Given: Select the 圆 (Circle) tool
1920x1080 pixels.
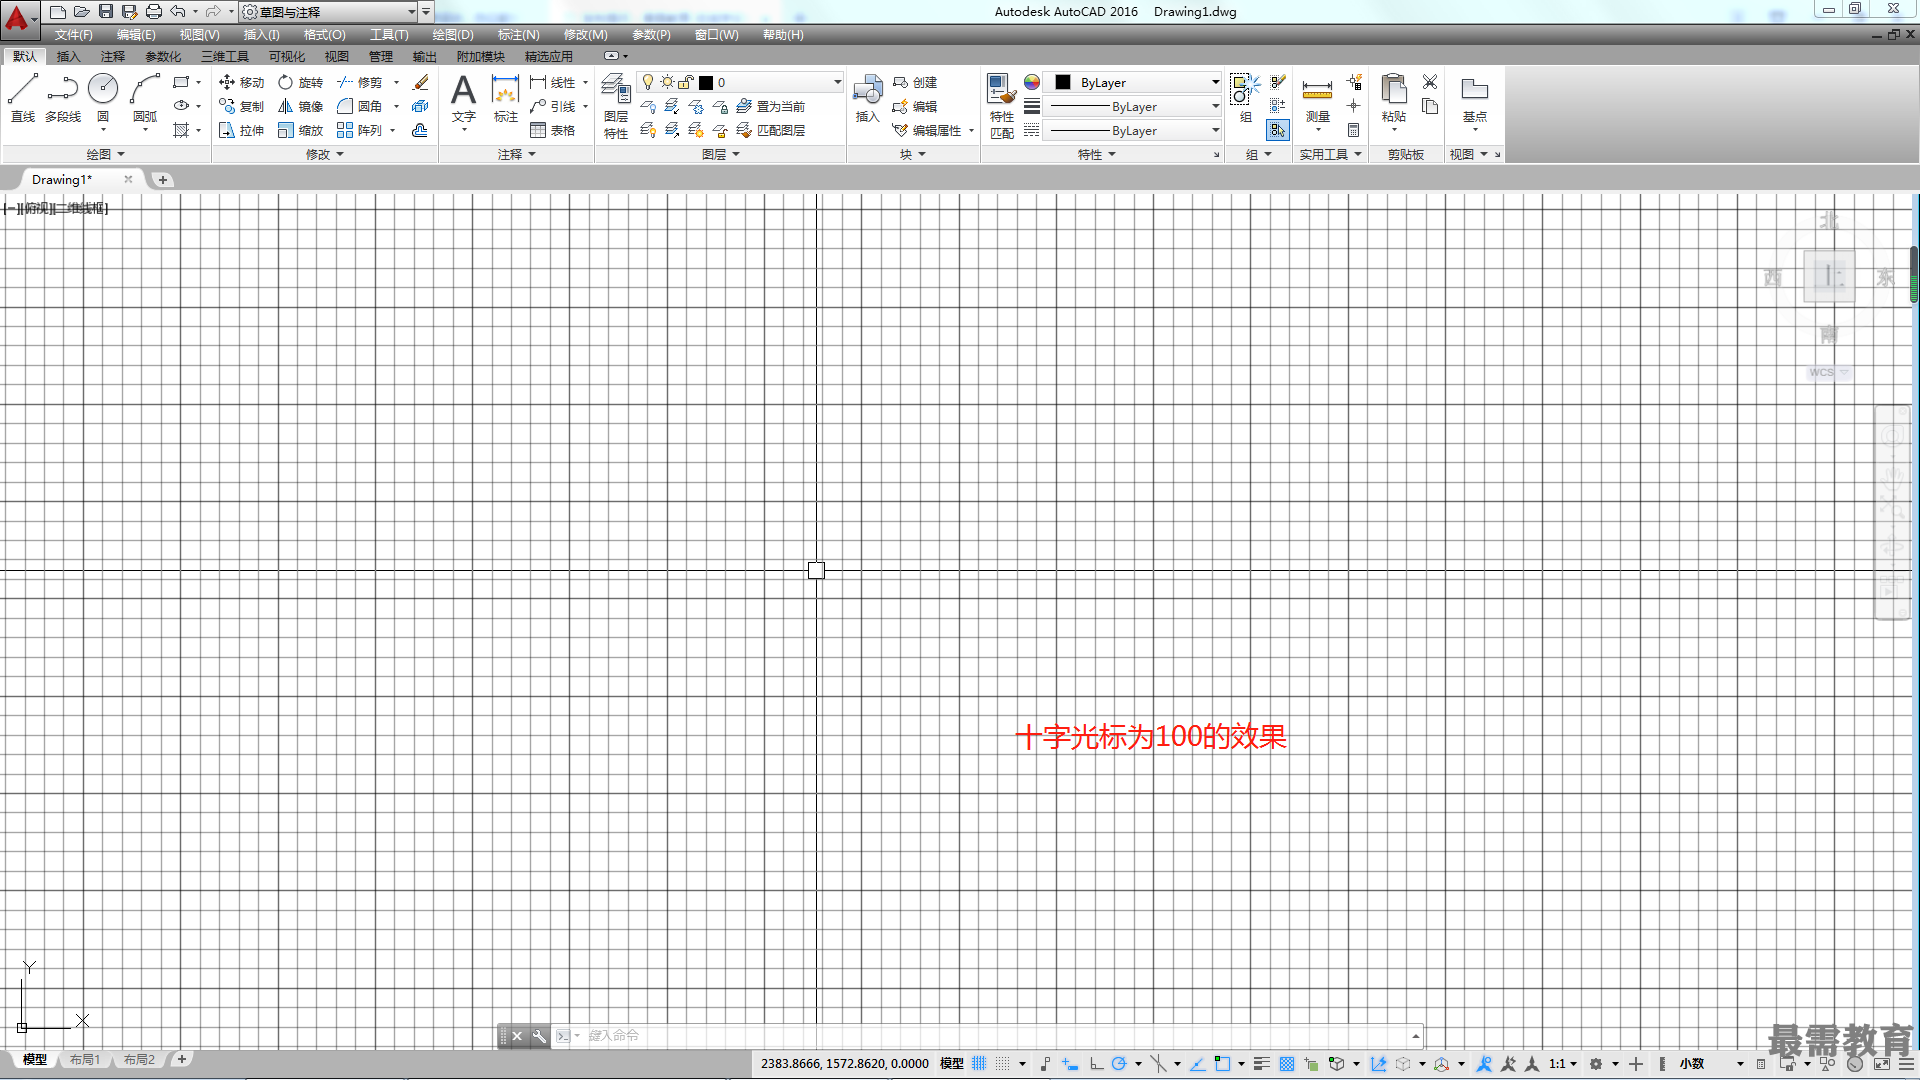Looking at the screenshot, I should [103, 98].
